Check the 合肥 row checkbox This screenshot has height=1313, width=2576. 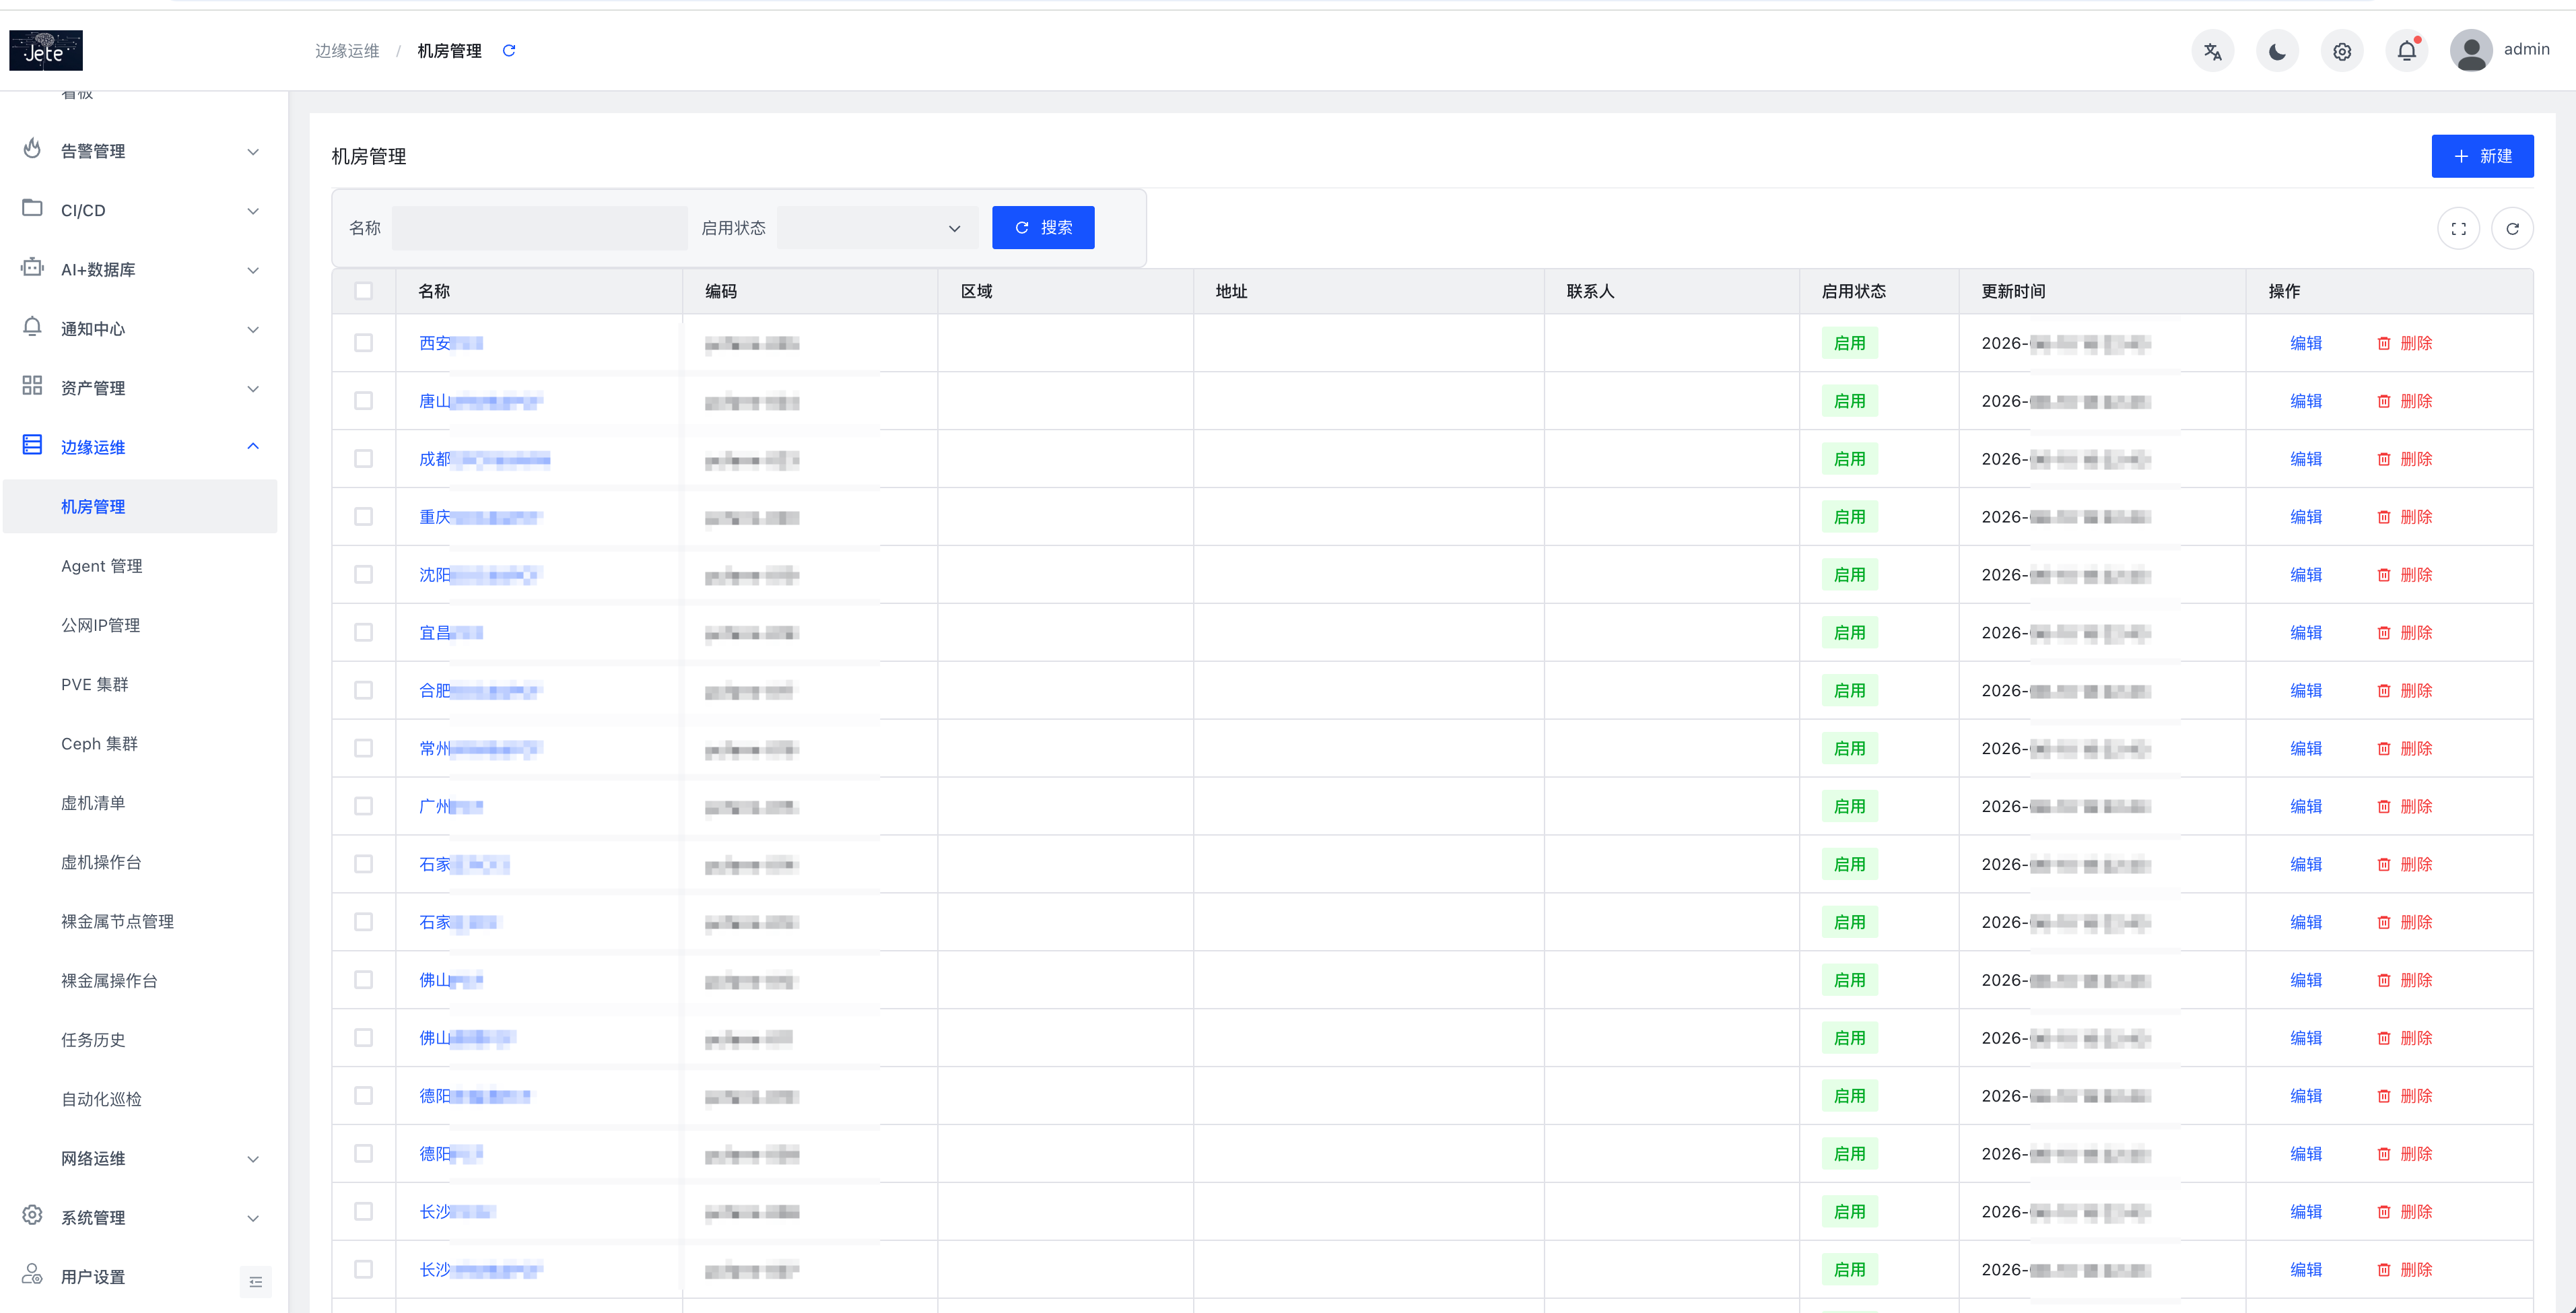363,691
